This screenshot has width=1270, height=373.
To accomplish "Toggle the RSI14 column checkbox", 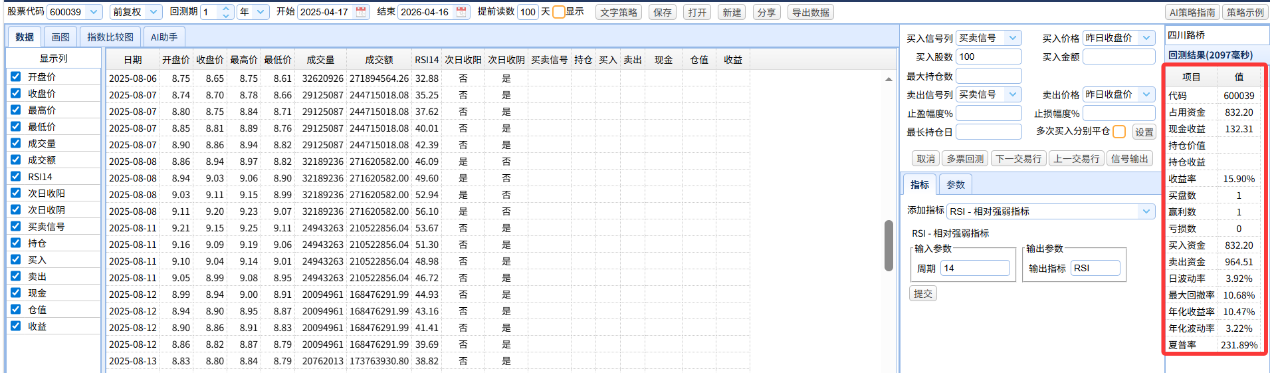I will coord(15,176).
